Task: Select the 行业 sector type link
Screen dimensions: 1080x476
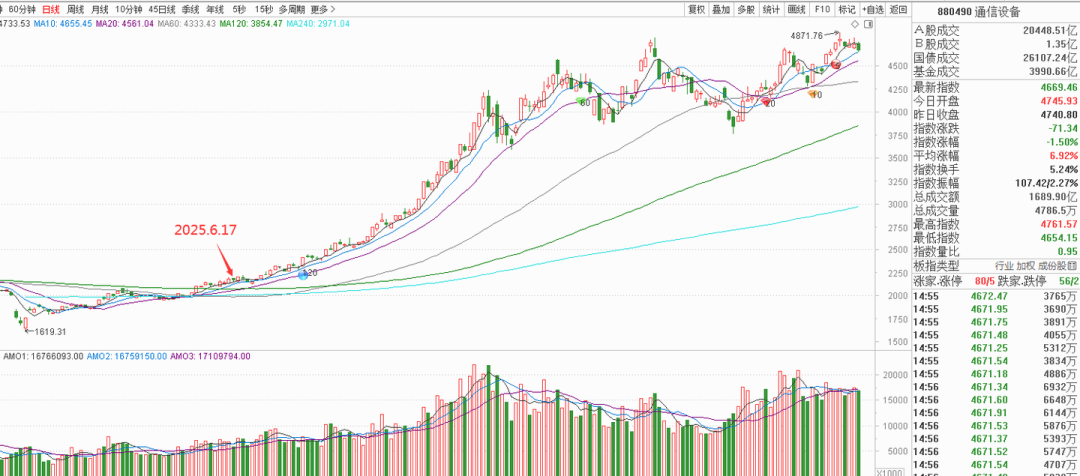Action: (1004, 266)
